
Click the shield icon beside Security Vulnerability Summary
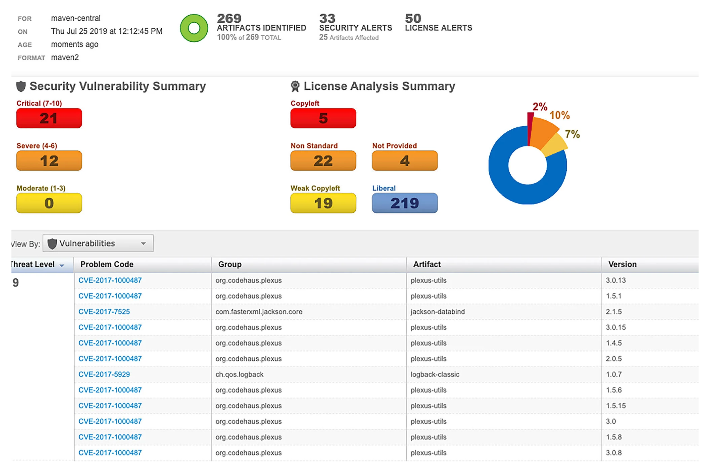(21, 87)
